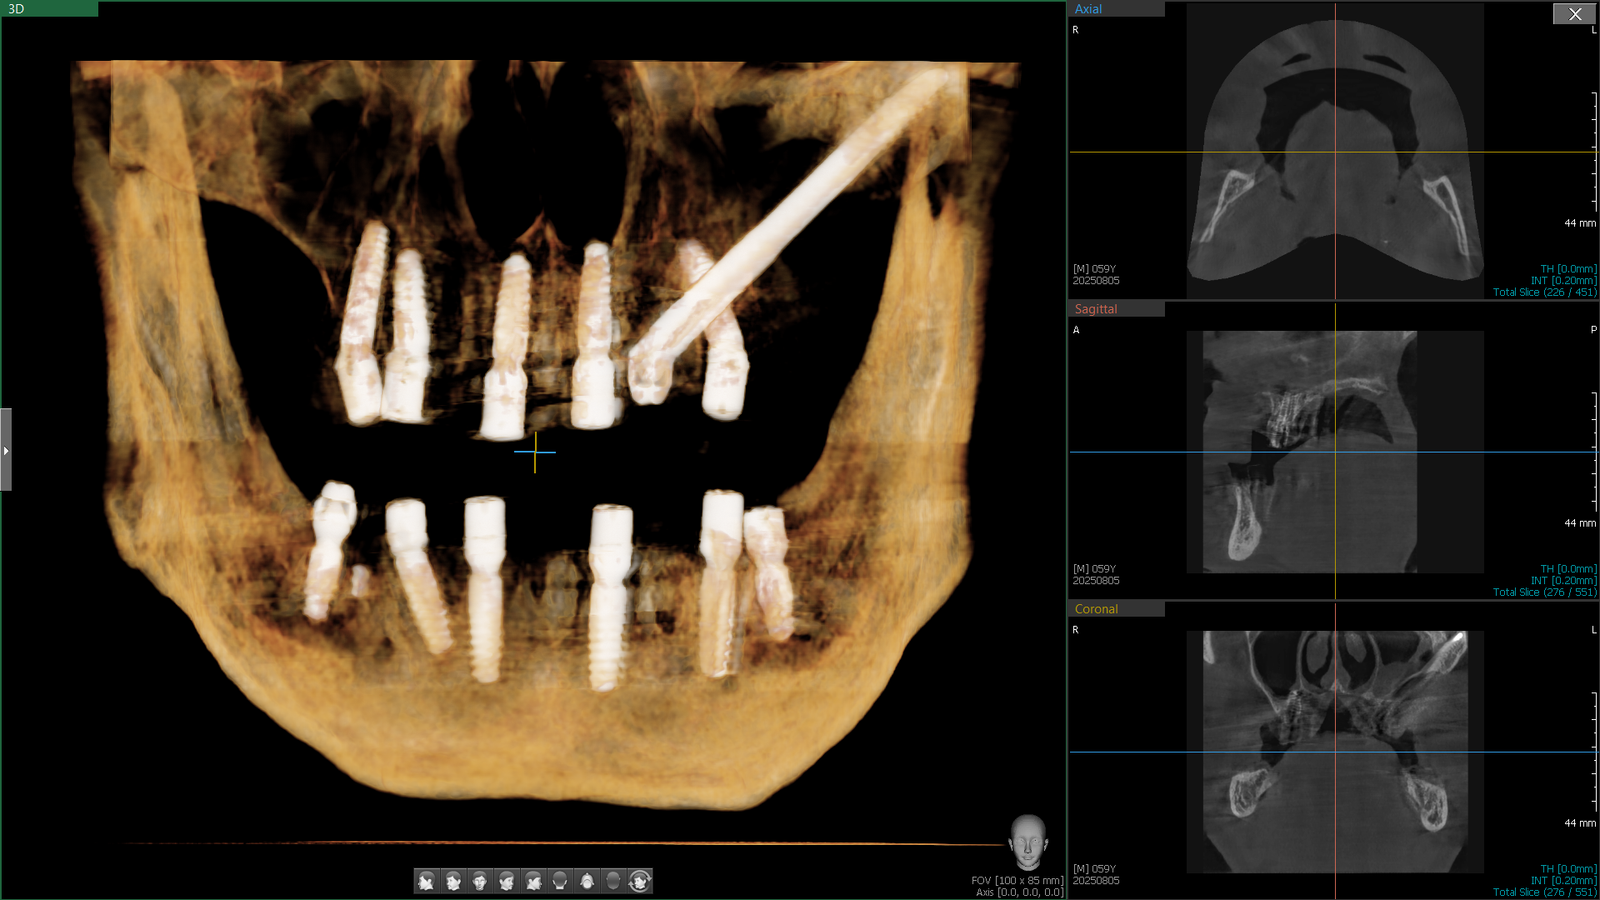Image resolution: width=1600 pixels, height=900 pixels.
Task: Click the 3D head orientation indicator
Action: tap(1027, 842)
